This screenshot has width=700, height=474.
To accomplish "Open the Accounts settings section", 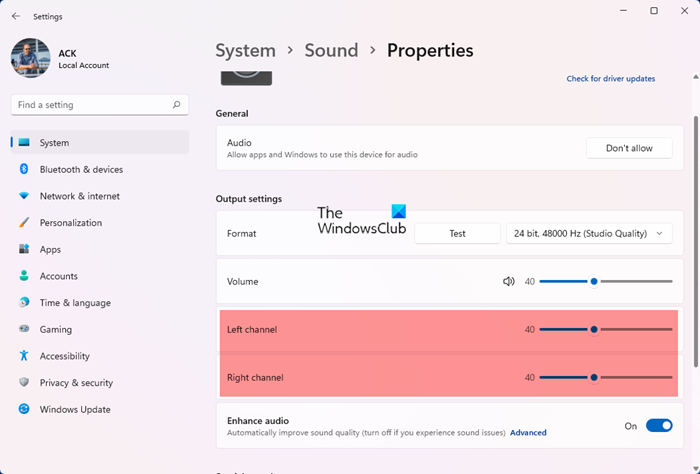I will click(x=58, y=276).
